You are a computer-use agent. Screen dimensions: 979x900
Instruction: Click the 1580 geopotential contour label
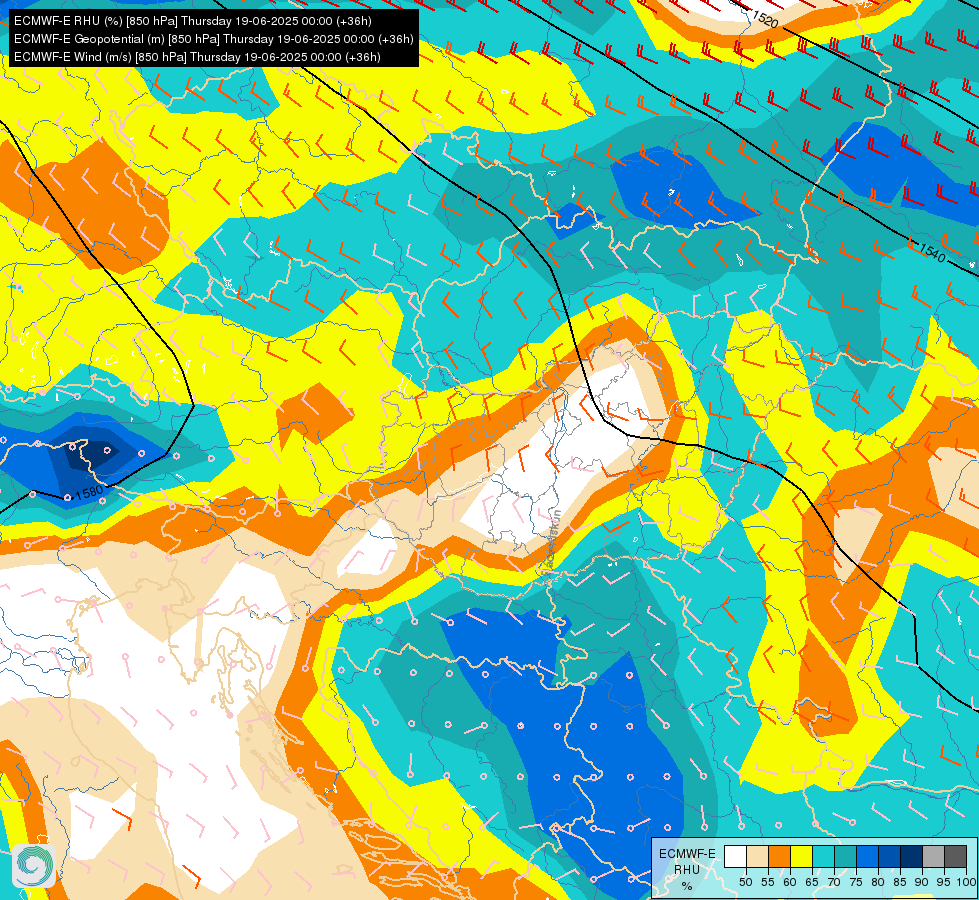[x=89, y=493]
